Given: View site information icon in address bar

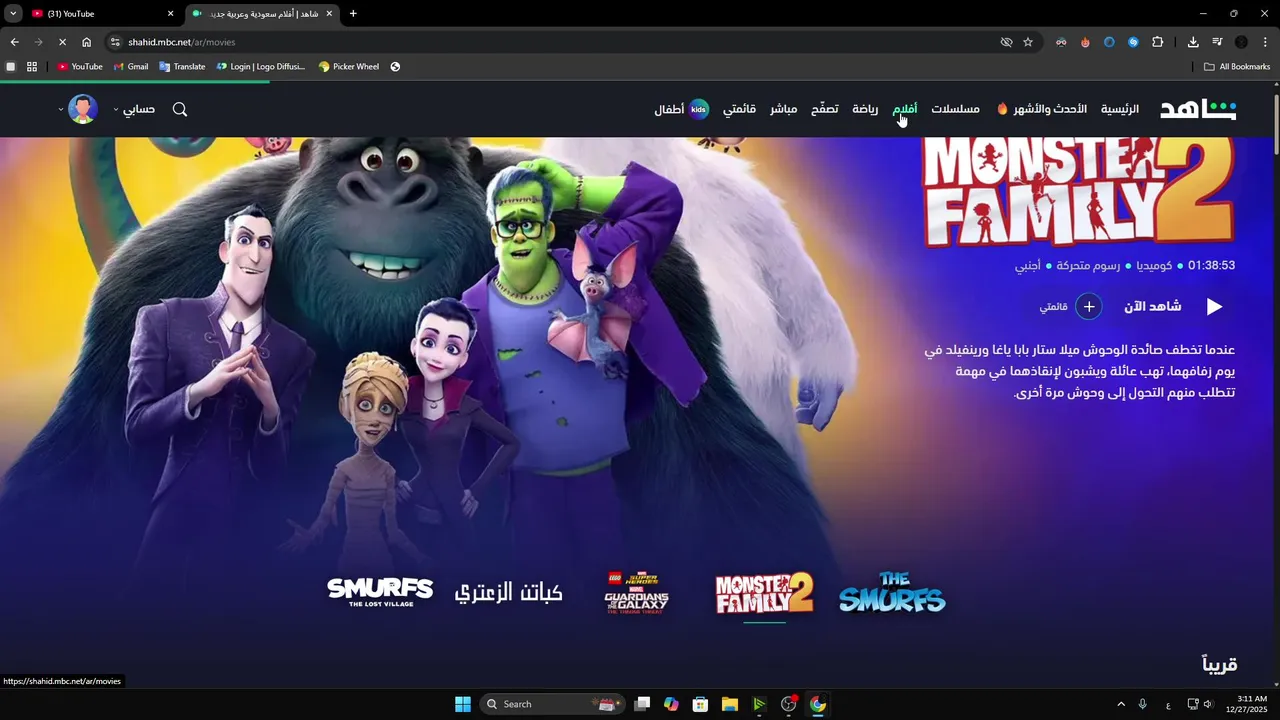Looking at the screenshot, I should pyautogui.click(x=115, y=42).
